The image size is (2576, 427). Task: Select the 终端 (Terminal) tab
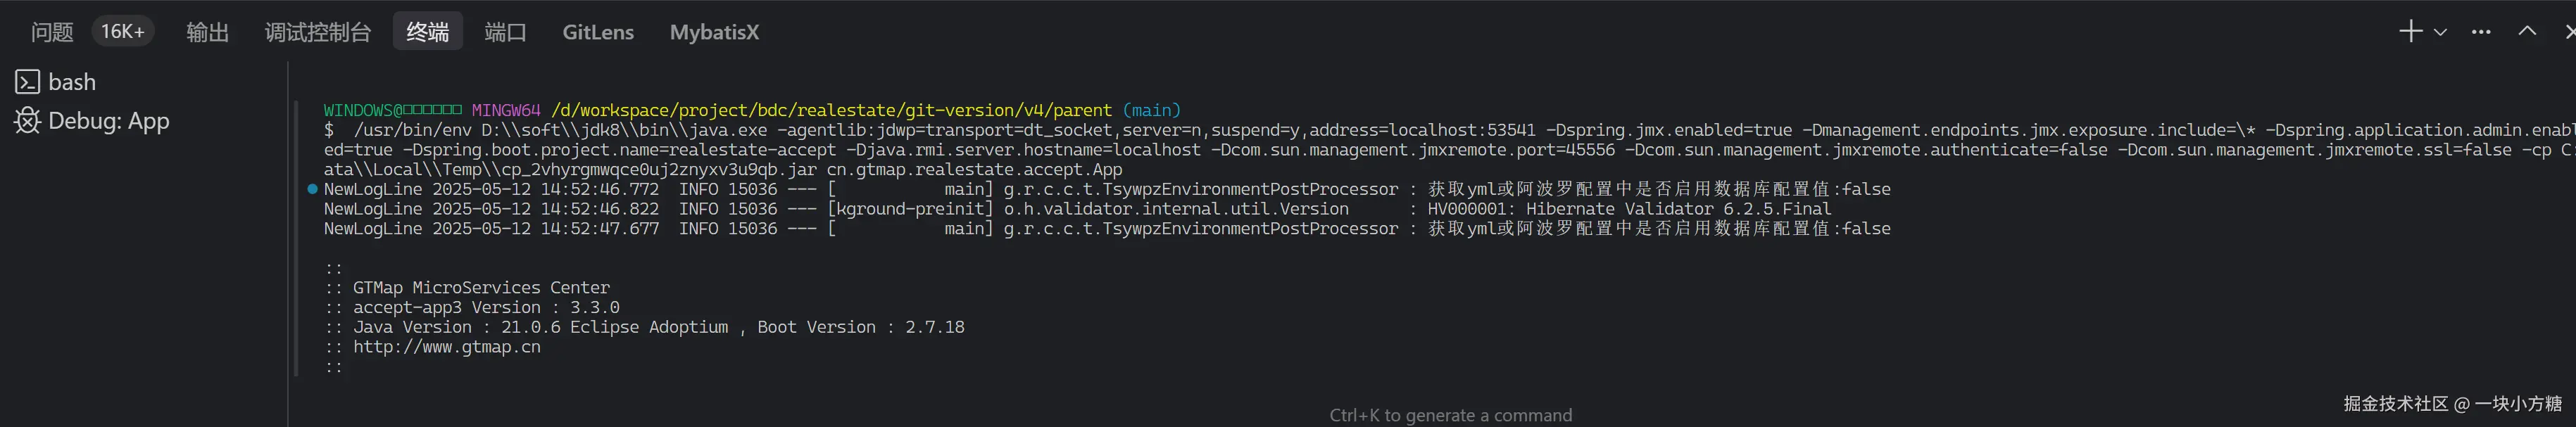click(x=427, y=32)
